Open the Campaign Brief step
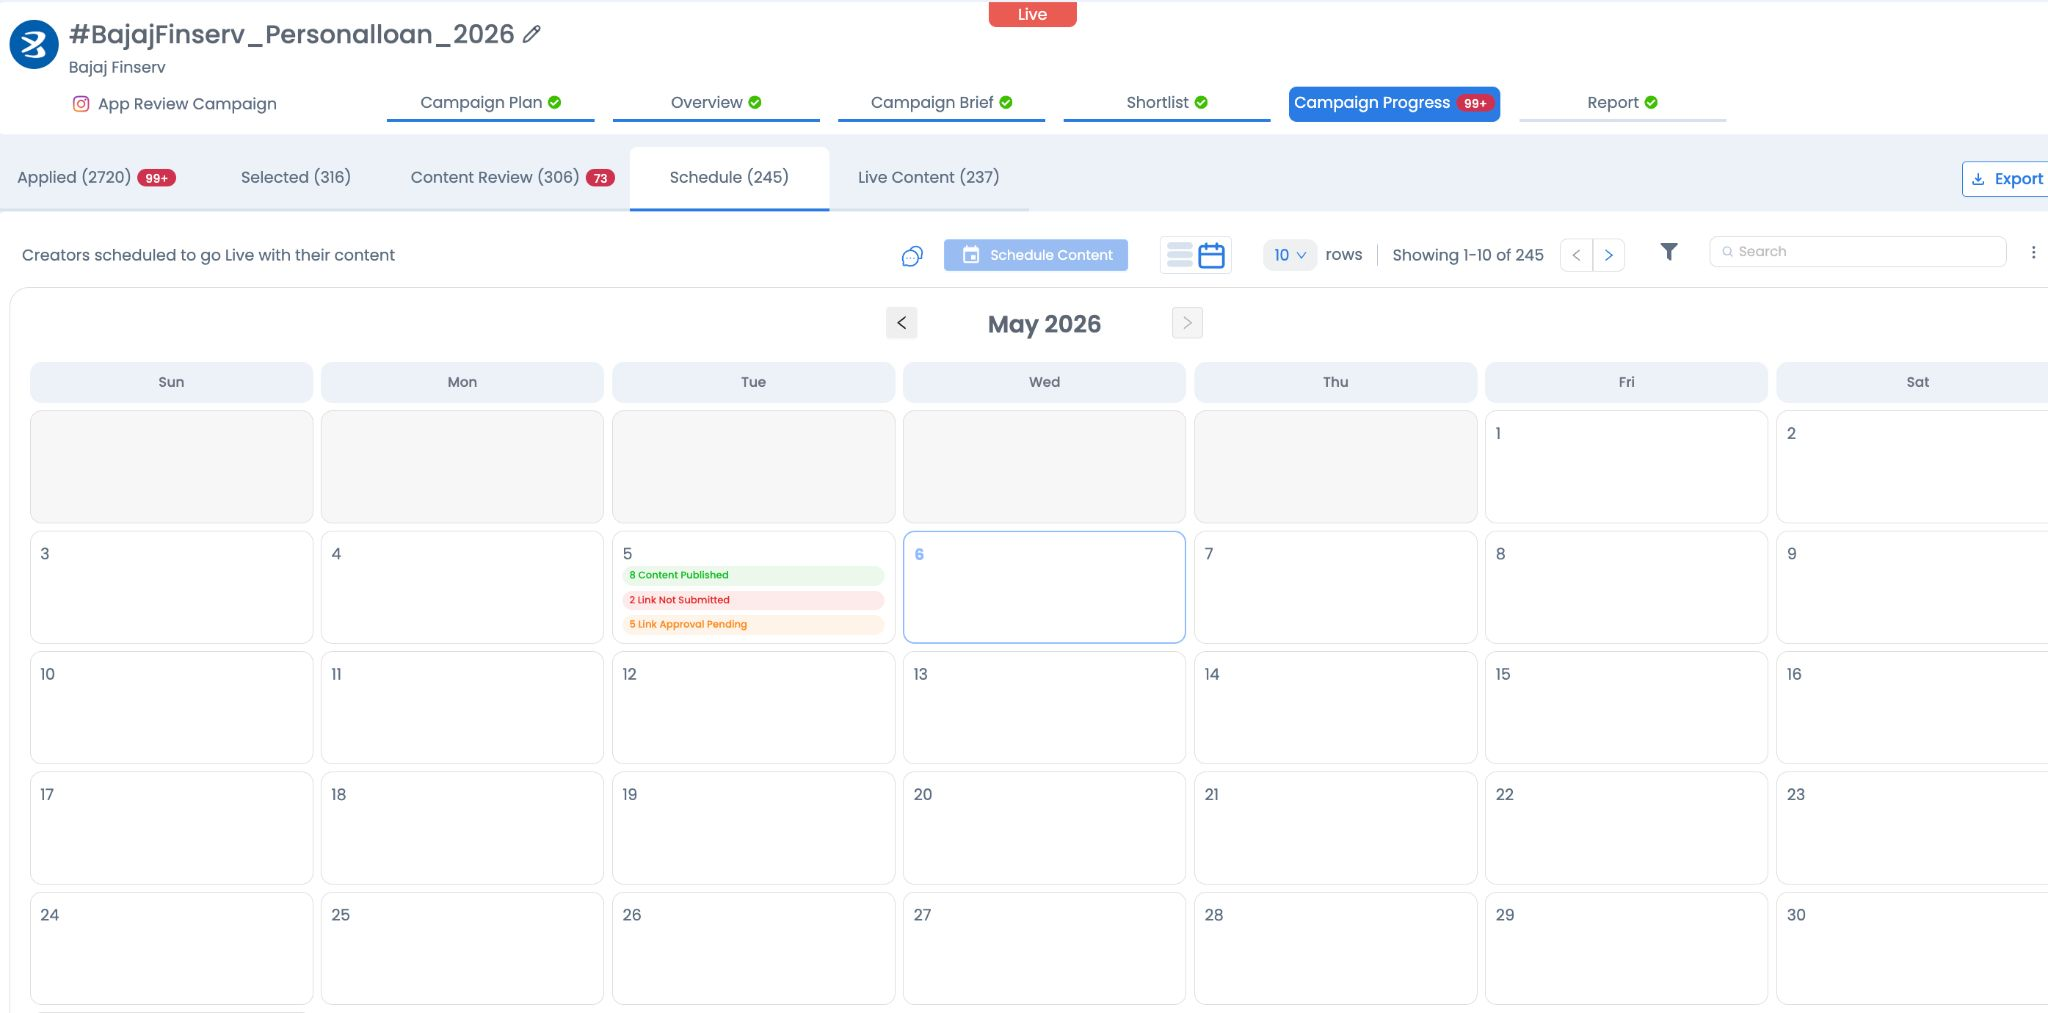The width and height of the screenshot is (2048, 1013). pos(941,103)
